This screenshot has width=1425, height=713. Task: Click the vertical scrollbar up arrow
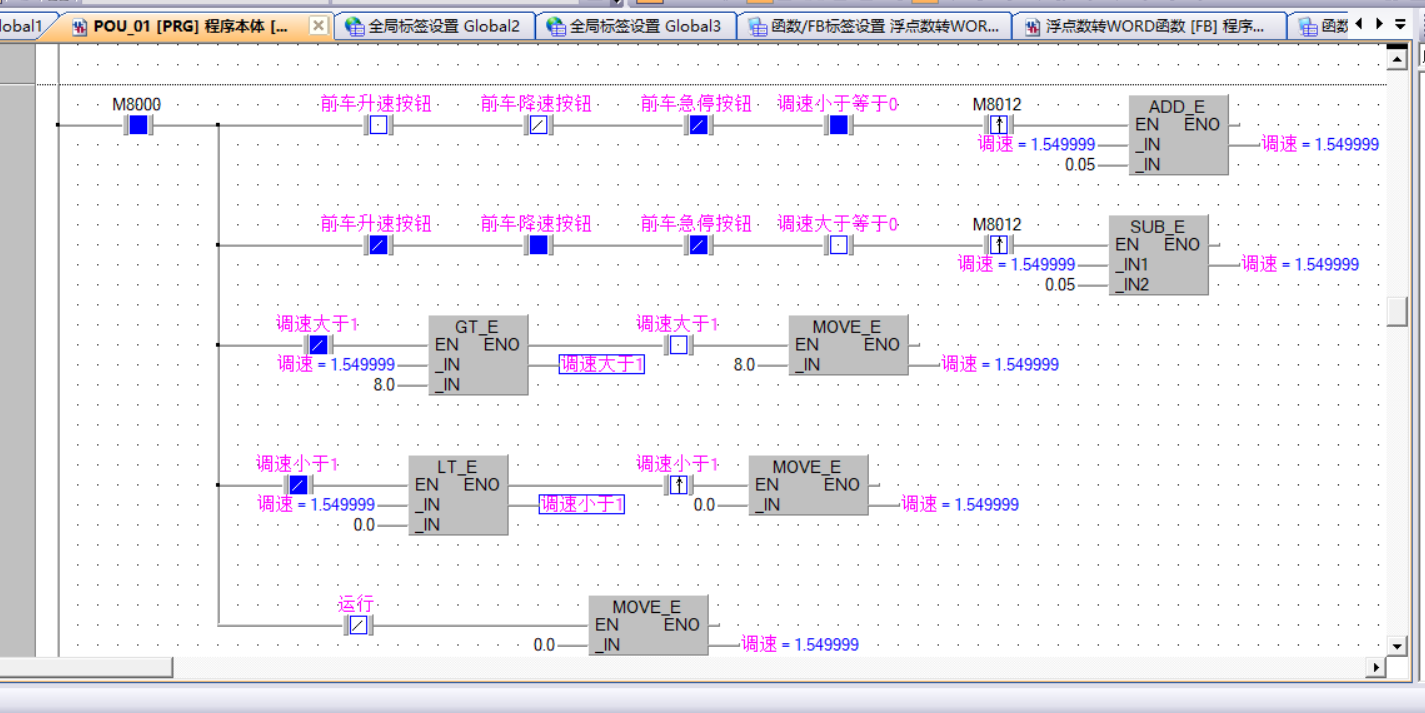coord(1397,61)
